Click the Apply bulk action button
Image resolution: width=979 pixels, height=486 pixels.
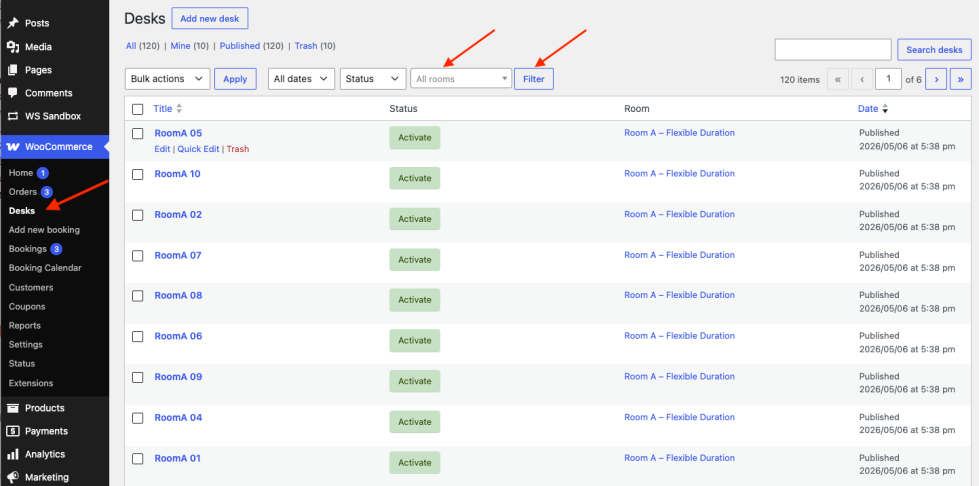coord(235,79)
